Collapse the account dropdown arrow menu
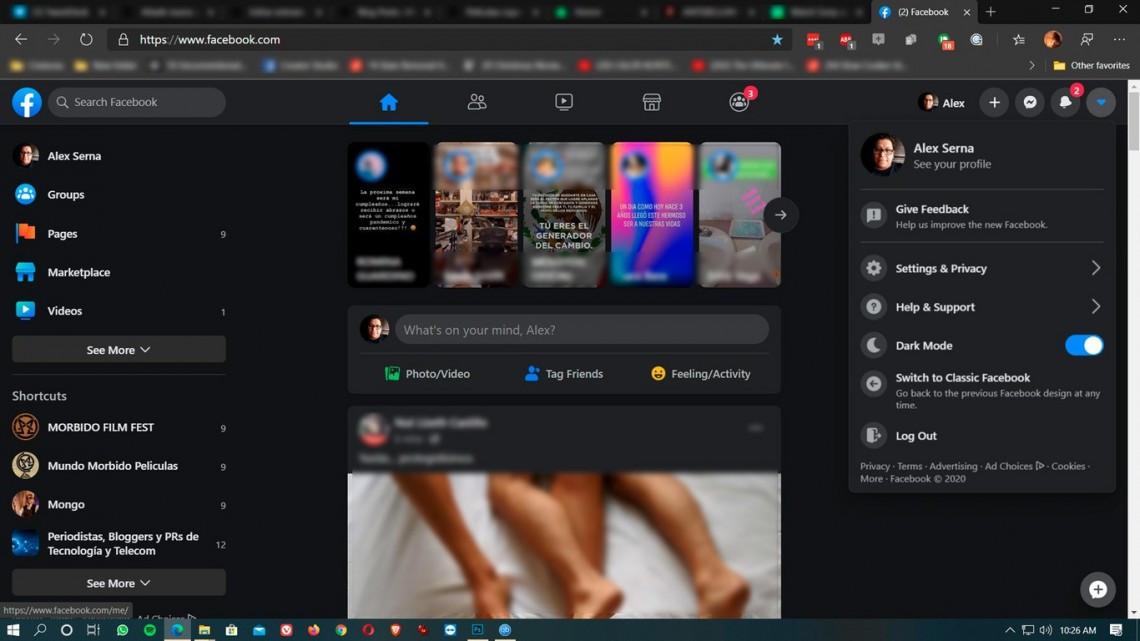 [1101, 102]
